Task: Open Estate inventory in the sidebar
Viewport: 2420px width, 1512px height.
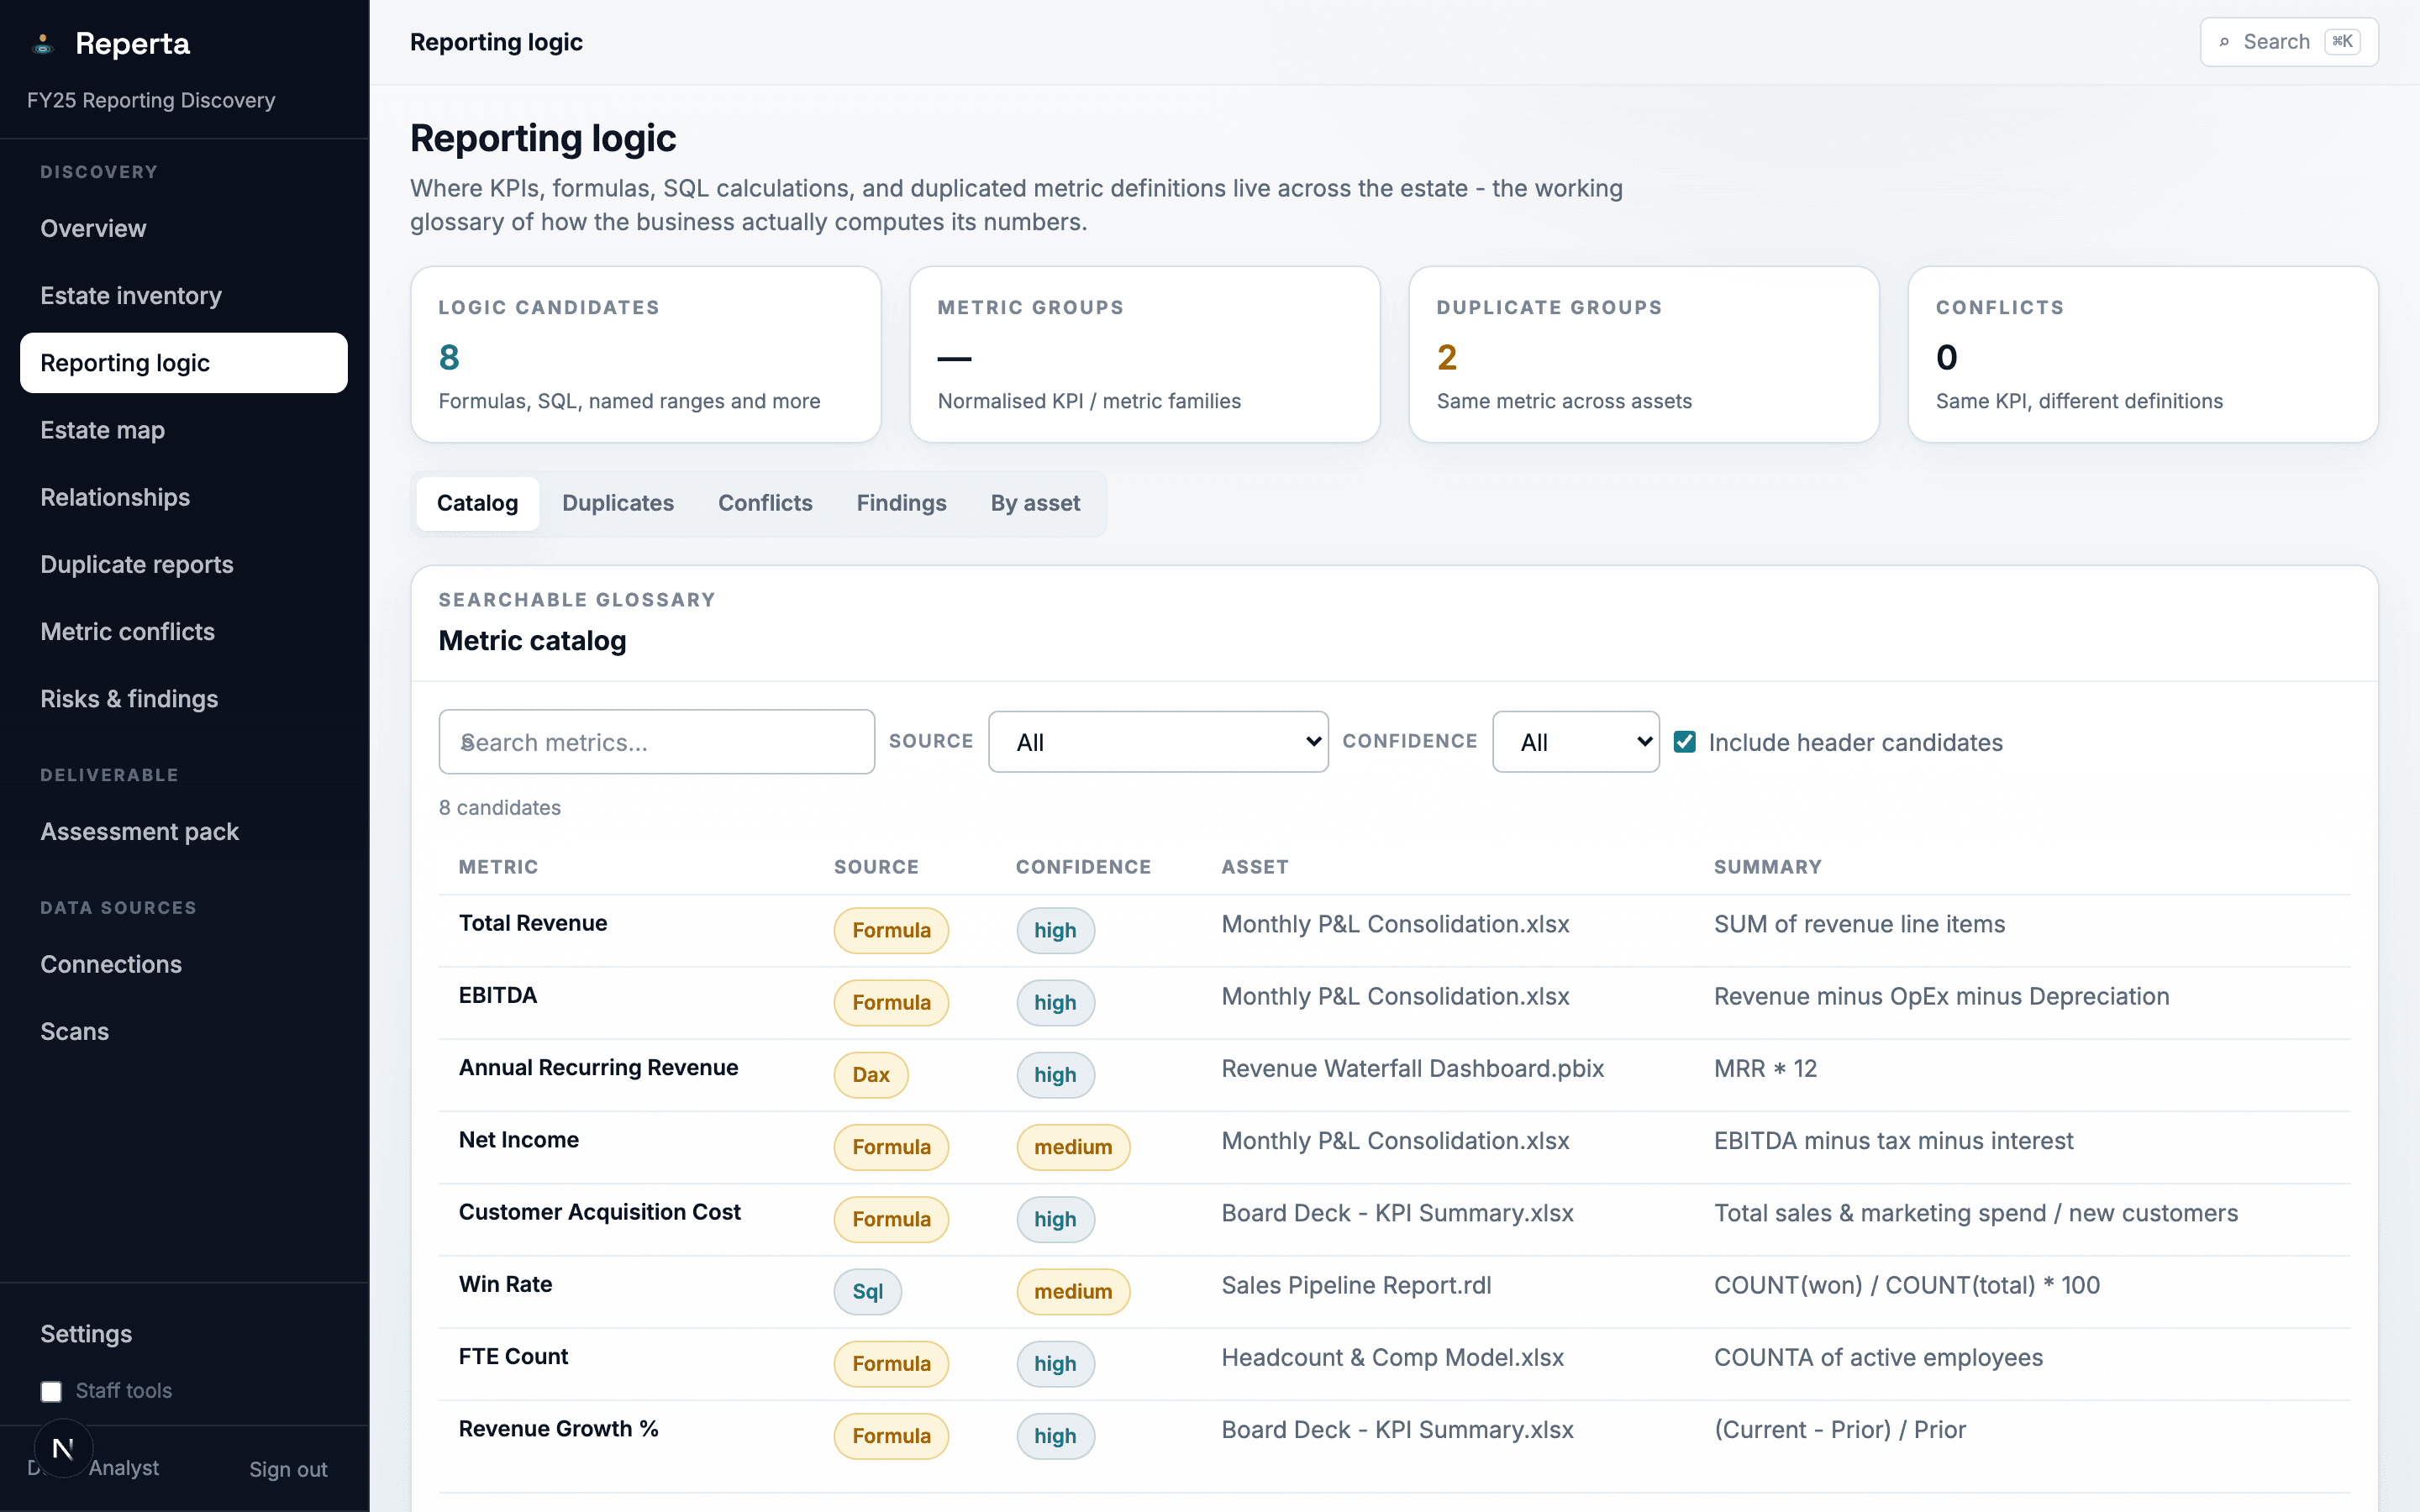Action: click(x=184, y=296)
